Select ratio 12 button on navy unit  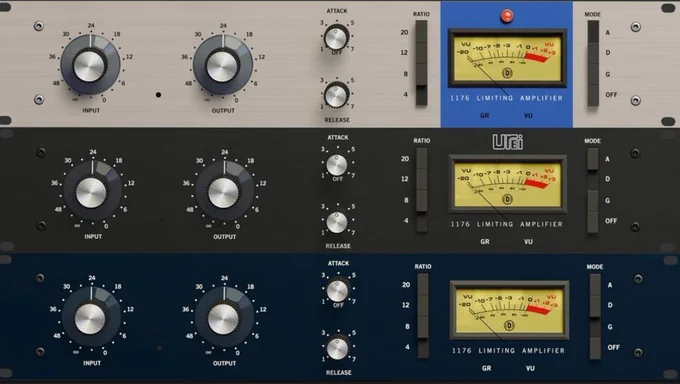[x=423, y=305]
